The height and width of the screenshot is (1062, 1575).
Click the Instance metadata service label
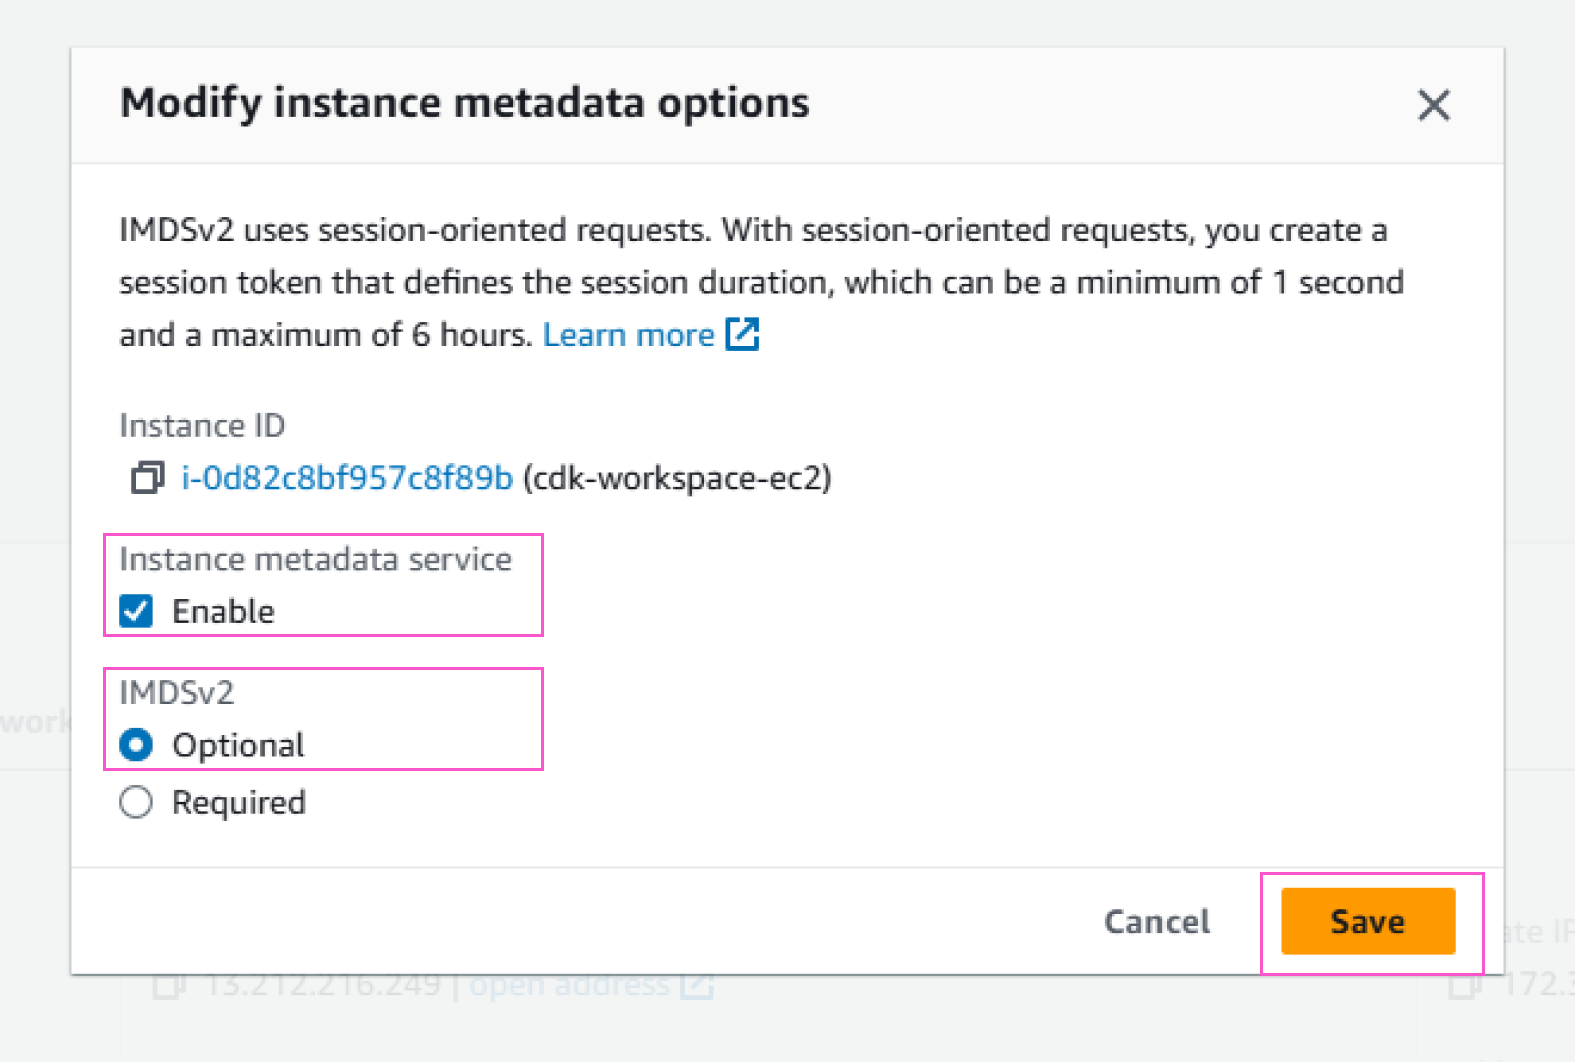[x=315, y=559]
